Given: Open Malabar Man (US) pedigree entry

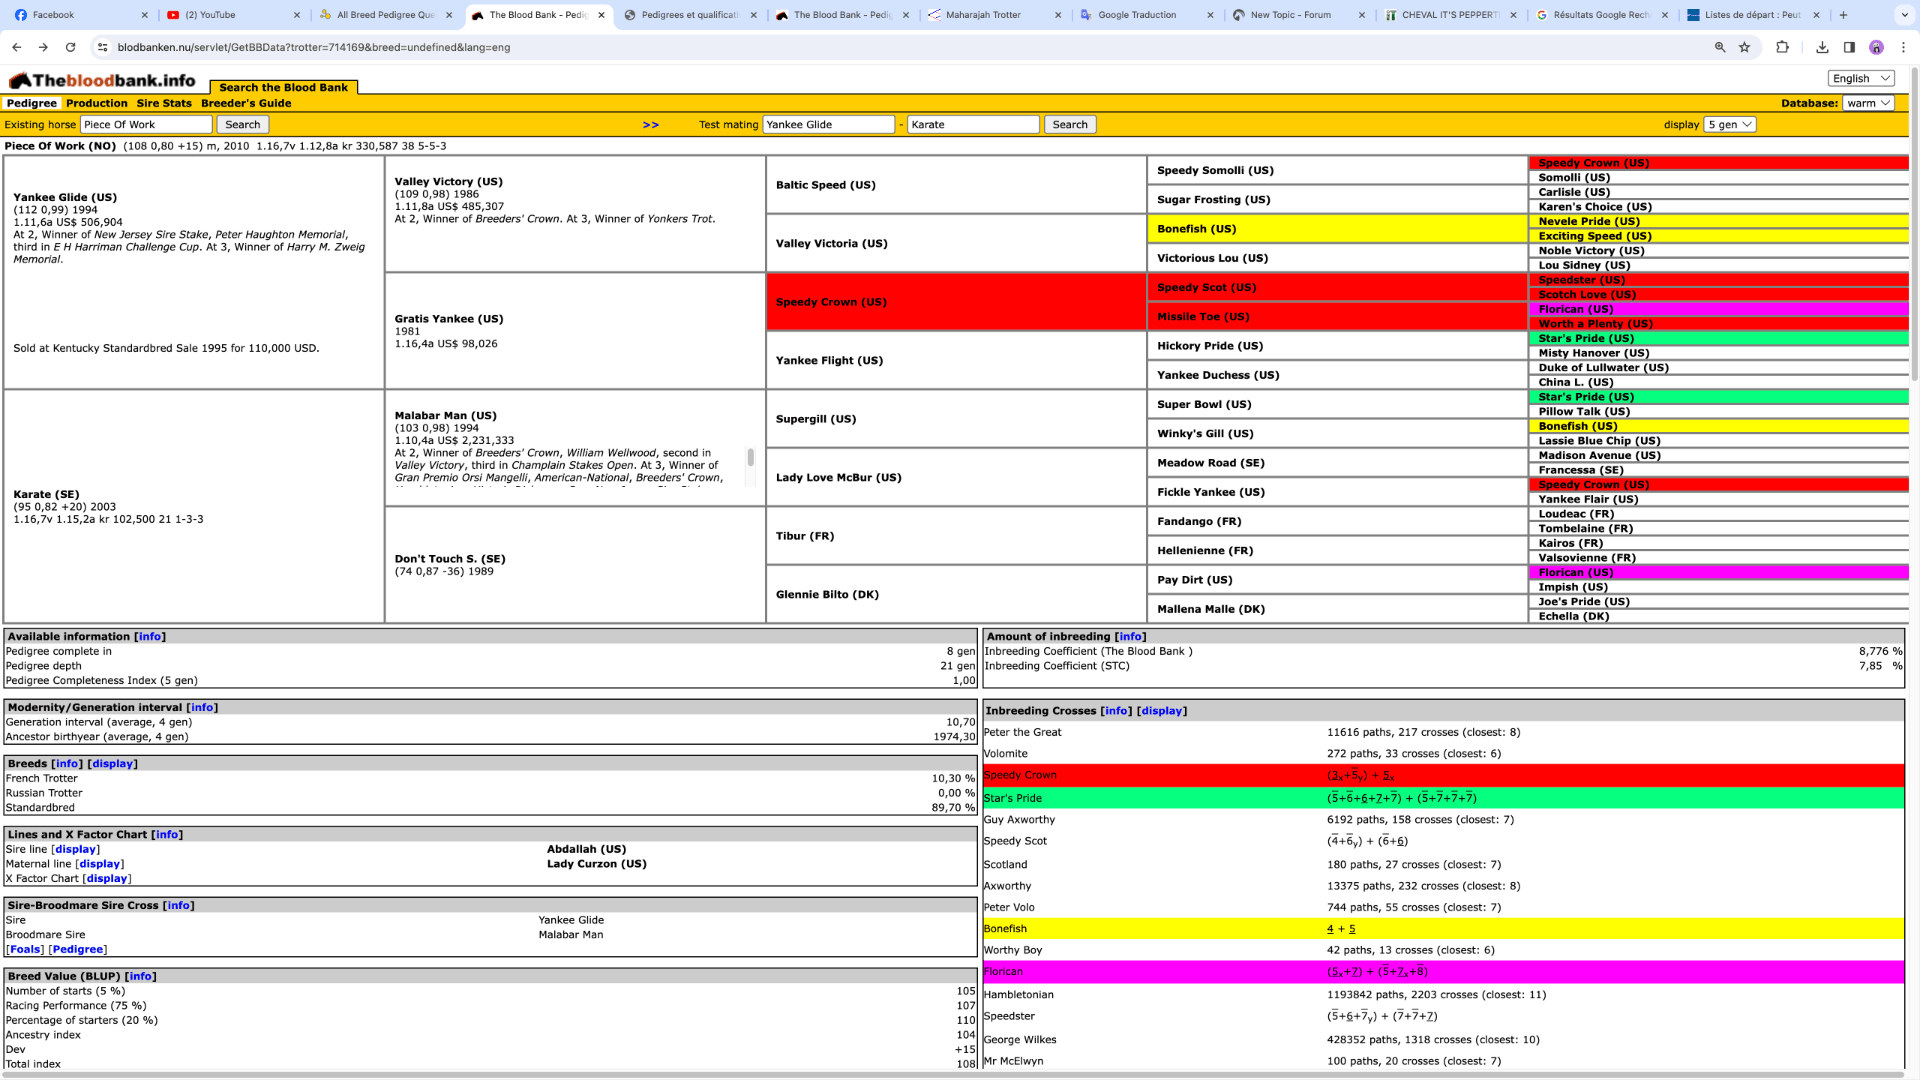Looking at the screenshot, I should pos(445,416).
